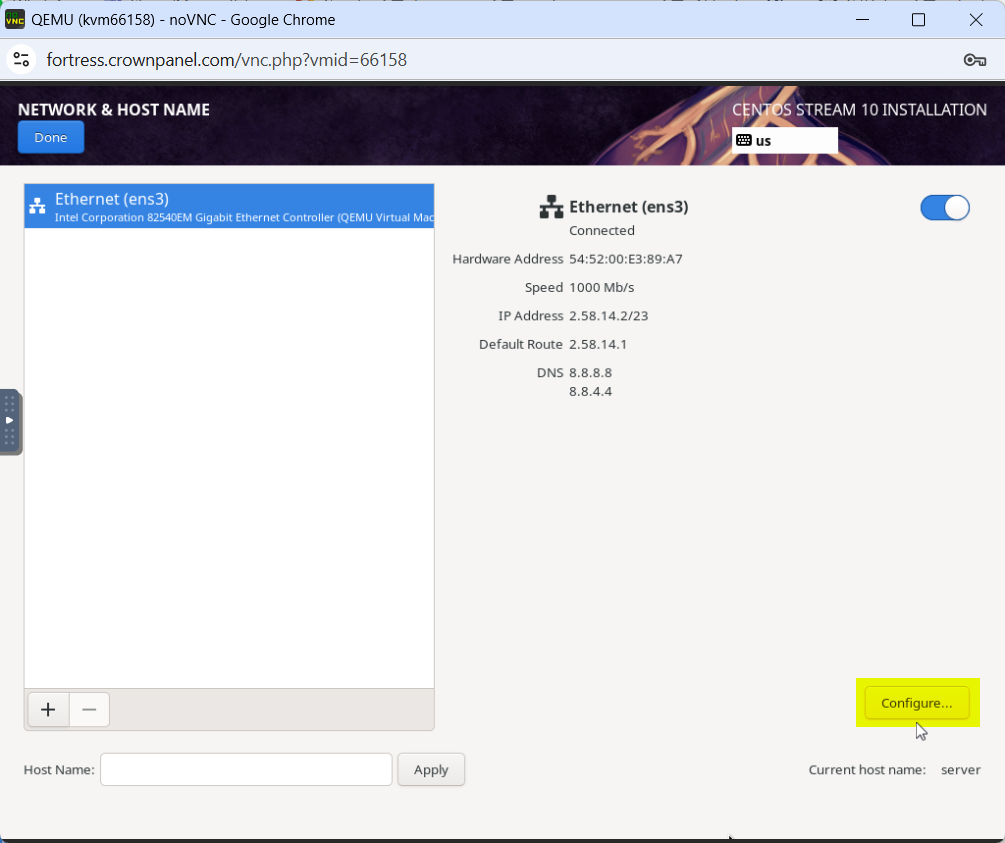Click the Chrome site information icon
The width and height of the screenshot is (1005, 843).
(x=21, y=60)
